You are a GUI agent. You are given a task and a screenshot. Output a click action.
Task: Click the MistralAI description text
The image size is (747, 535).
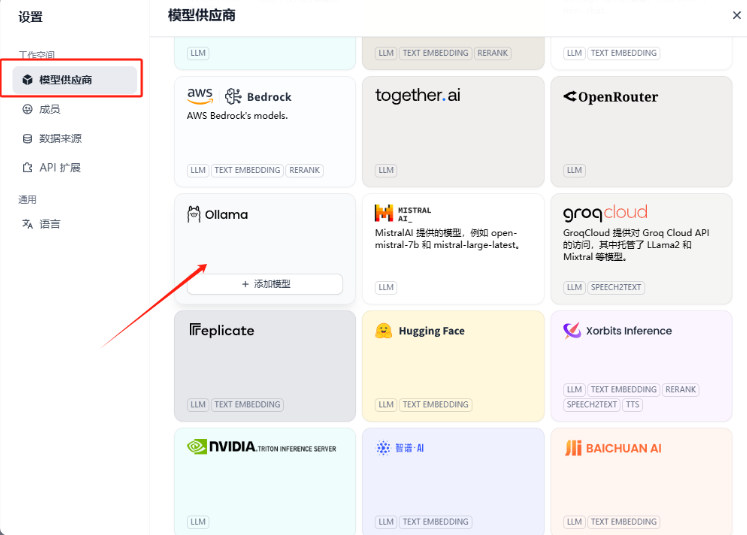(447, 239)
